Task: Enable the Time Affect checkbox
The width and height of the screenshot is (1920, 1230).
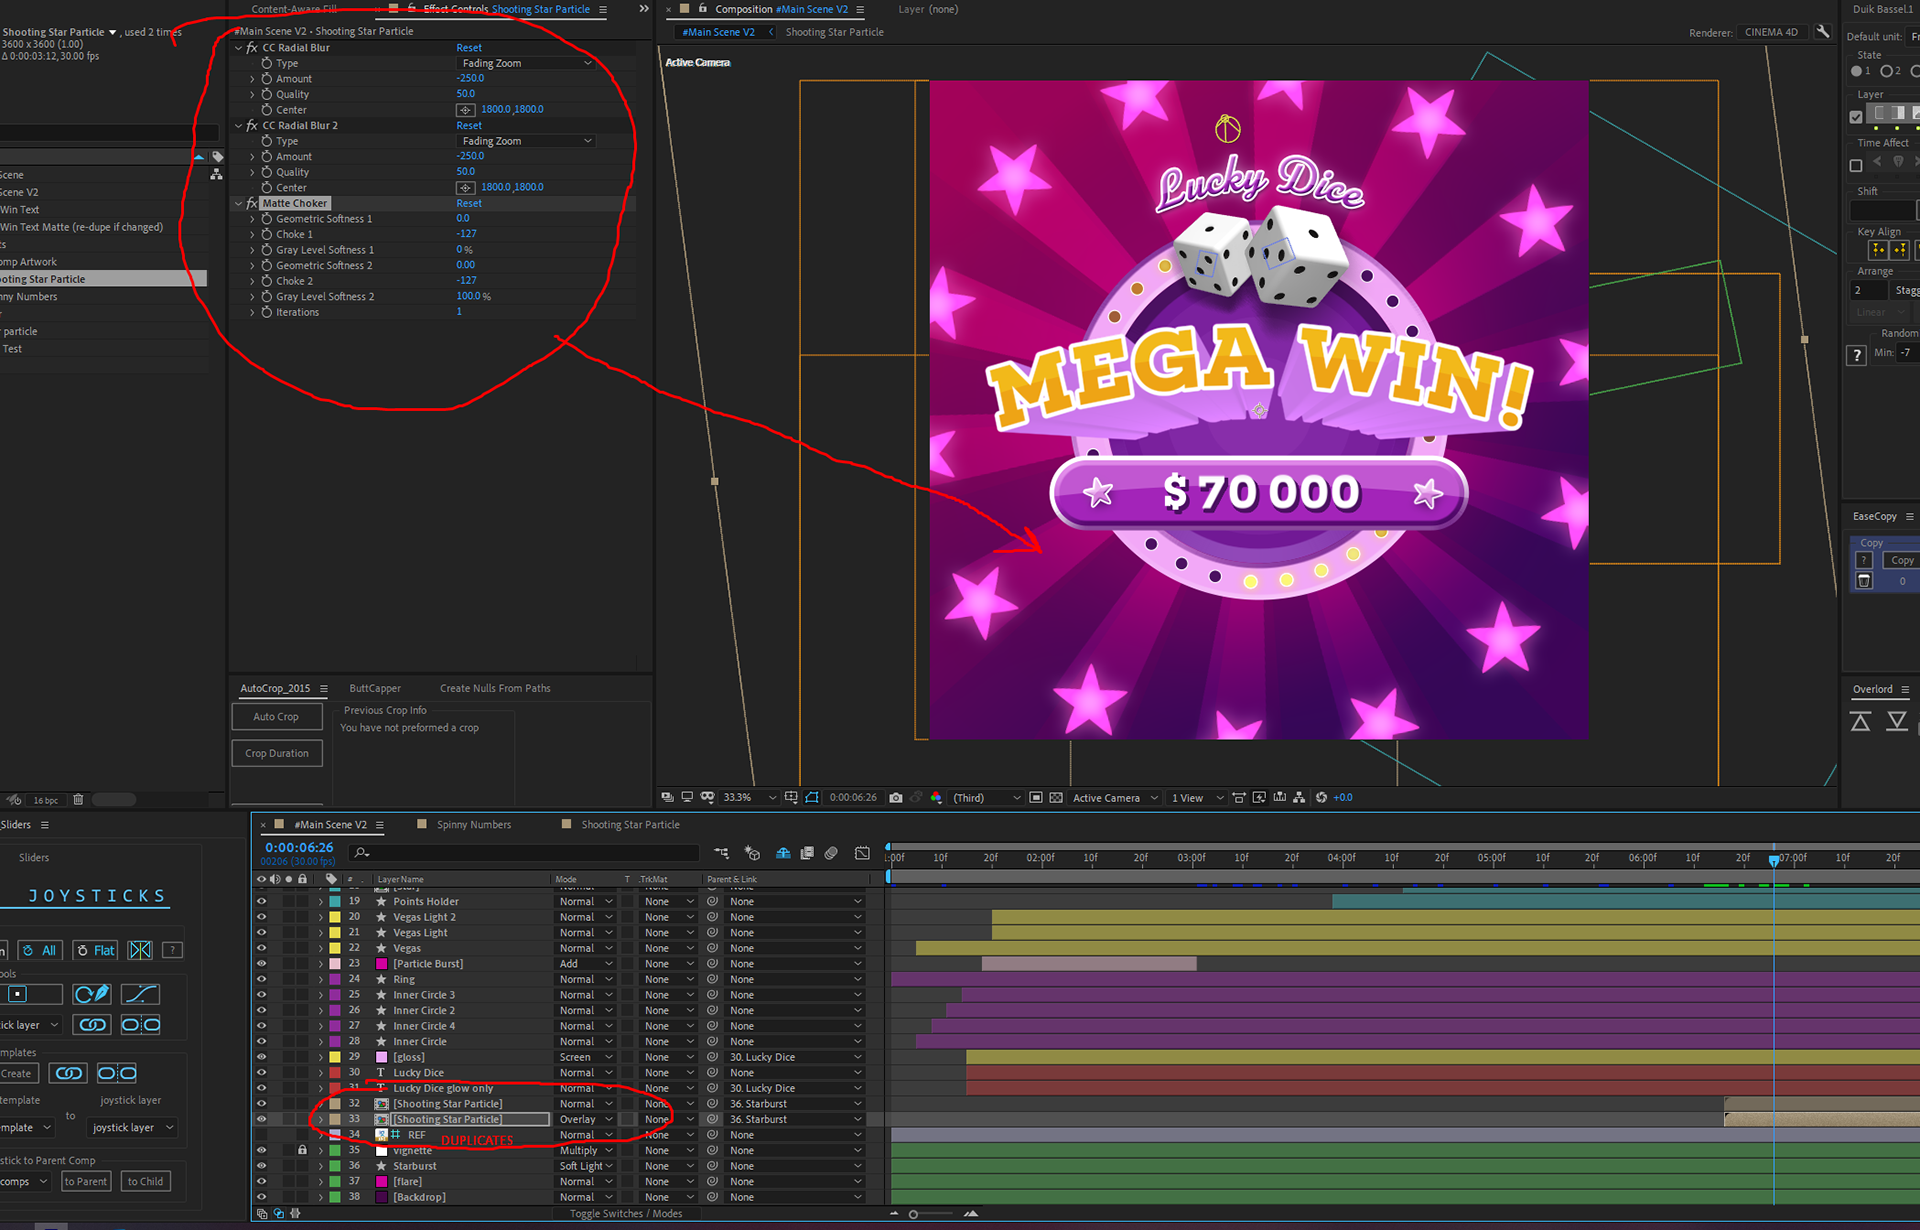Action: (x=1856, y=165)
